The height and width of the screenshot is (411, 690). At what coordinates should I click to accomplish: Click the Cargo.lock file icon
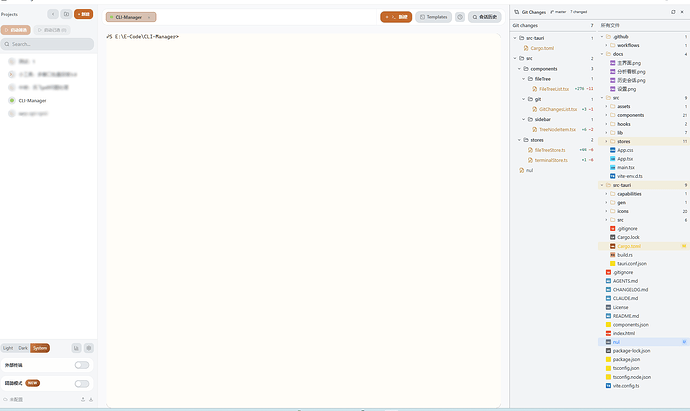(613, 237)
